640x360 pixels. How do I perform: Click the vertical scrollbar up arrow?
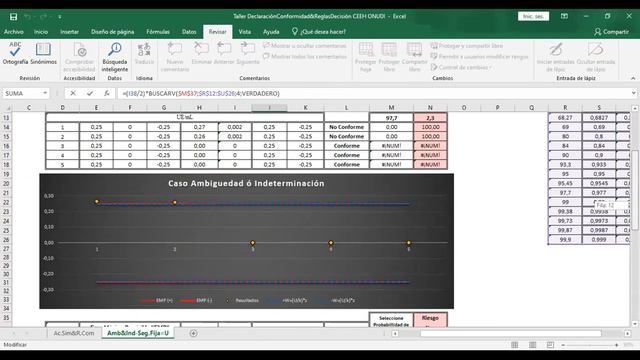coord(635,108)
